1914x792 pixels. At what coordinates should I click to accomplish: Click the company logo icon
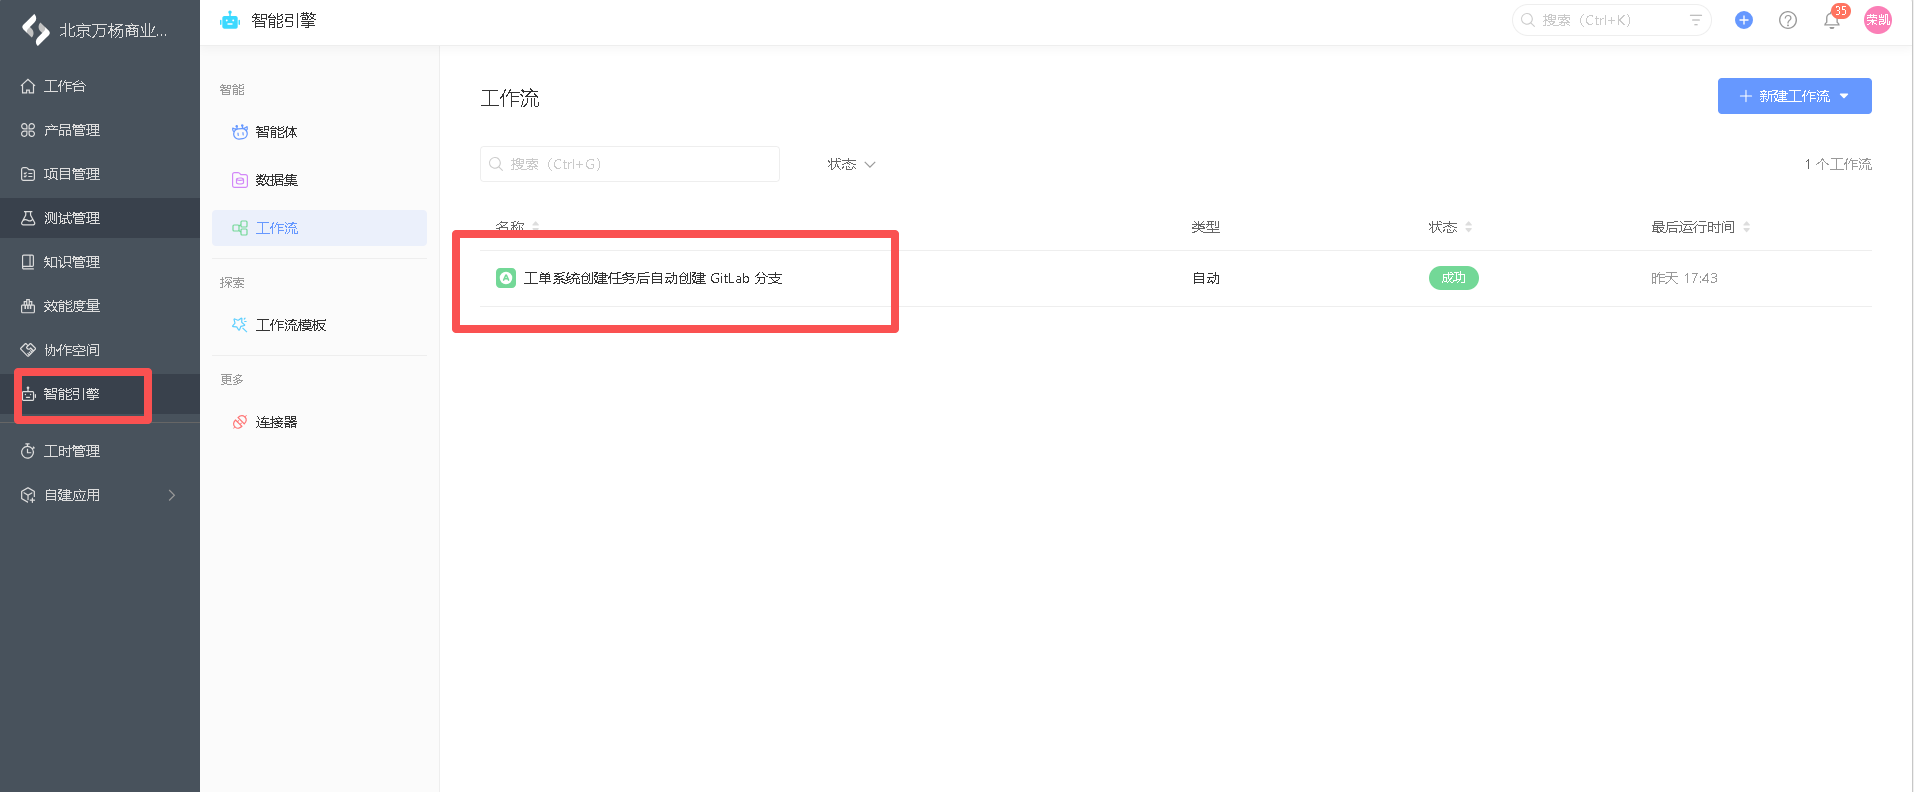tap(35, 30)
